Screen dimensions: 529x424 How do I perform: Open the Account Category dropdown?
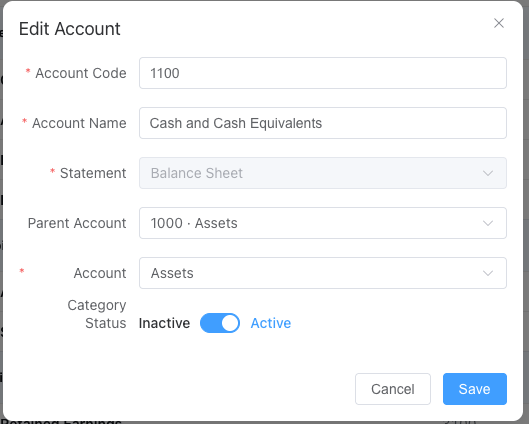pyautogui.click(x=323, y=273)
